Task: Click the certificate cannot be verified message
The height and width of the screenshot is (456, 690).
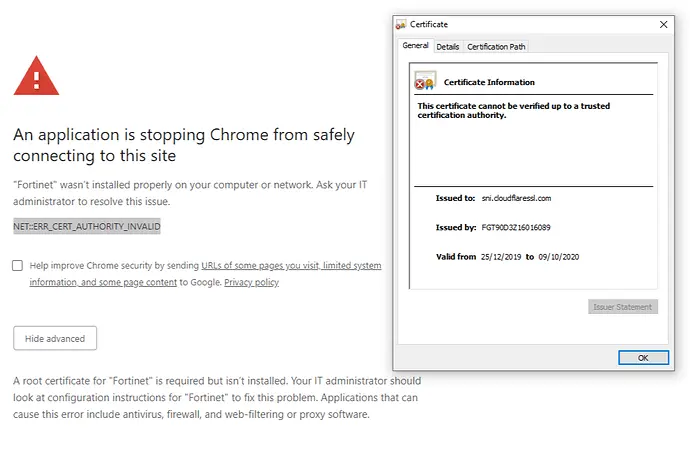Action: [x=514, y=110]
